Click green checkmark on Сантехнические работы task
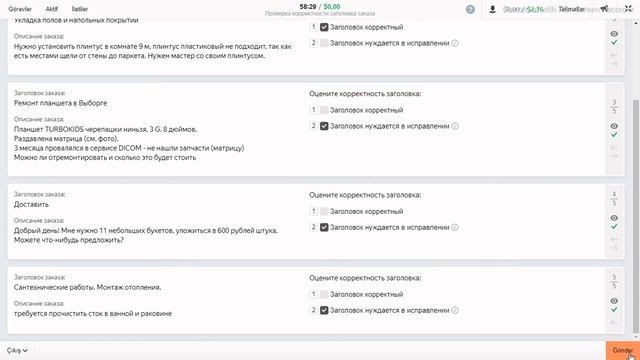 614,309
